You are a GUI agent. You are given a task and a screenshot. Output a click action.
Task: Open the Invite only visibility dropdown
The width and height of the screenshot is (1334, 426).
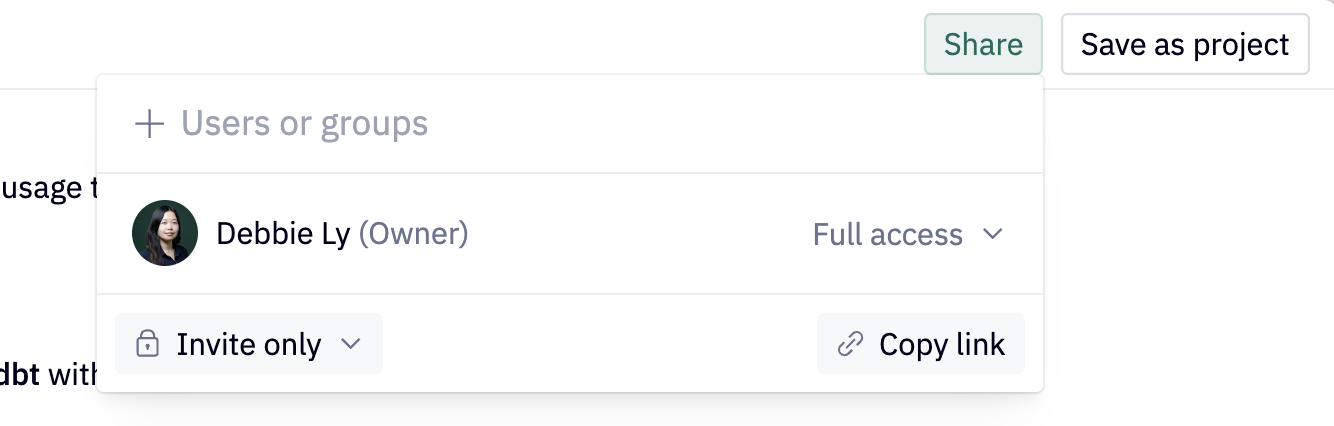click(248, 344)
